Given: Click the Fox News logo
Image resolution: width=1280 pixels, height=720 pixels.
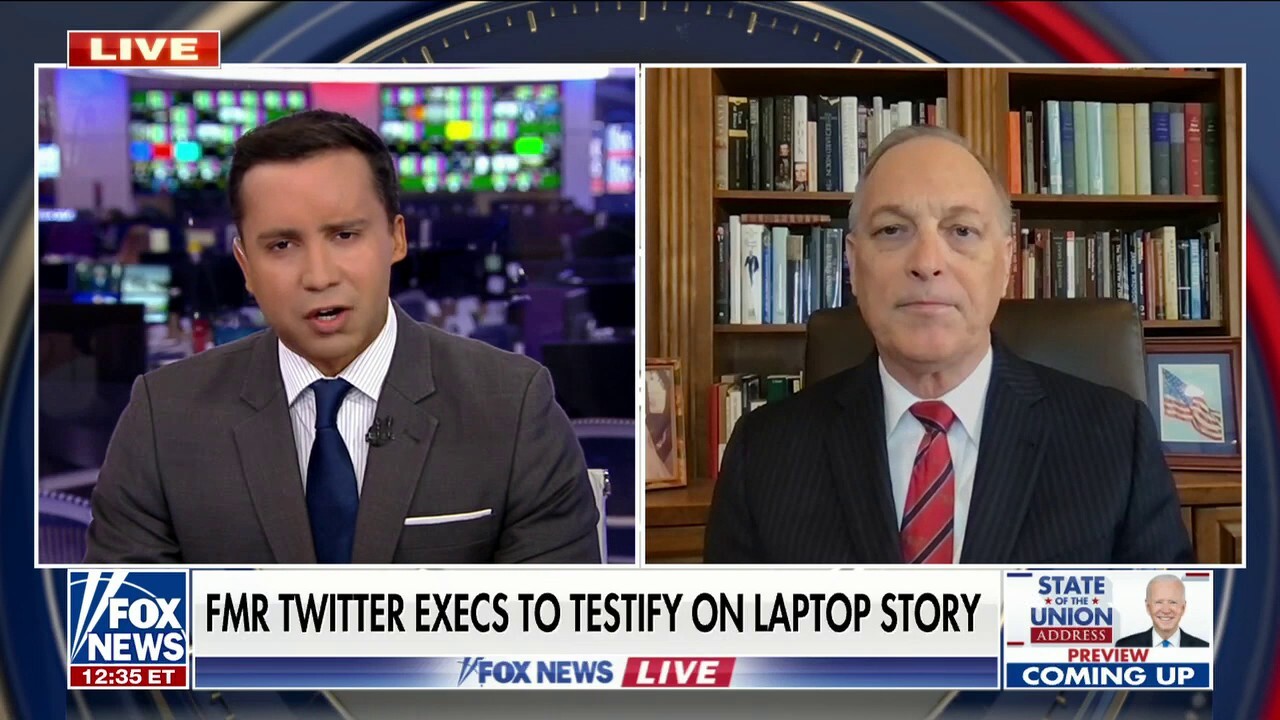Looking at the screenshot, I should pyautogui.click(x=128, y=617).
